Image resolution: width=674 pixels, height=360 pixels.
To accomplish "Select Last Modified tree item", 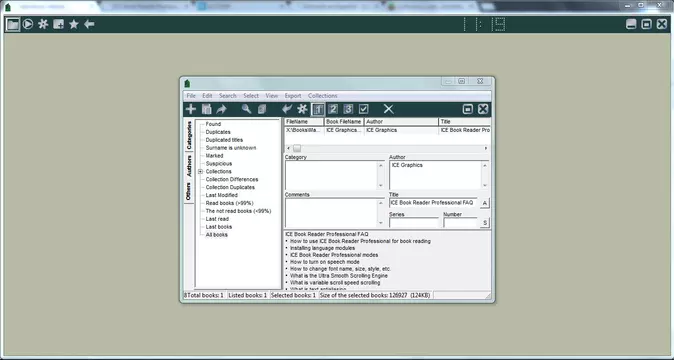I will point(221,195).
